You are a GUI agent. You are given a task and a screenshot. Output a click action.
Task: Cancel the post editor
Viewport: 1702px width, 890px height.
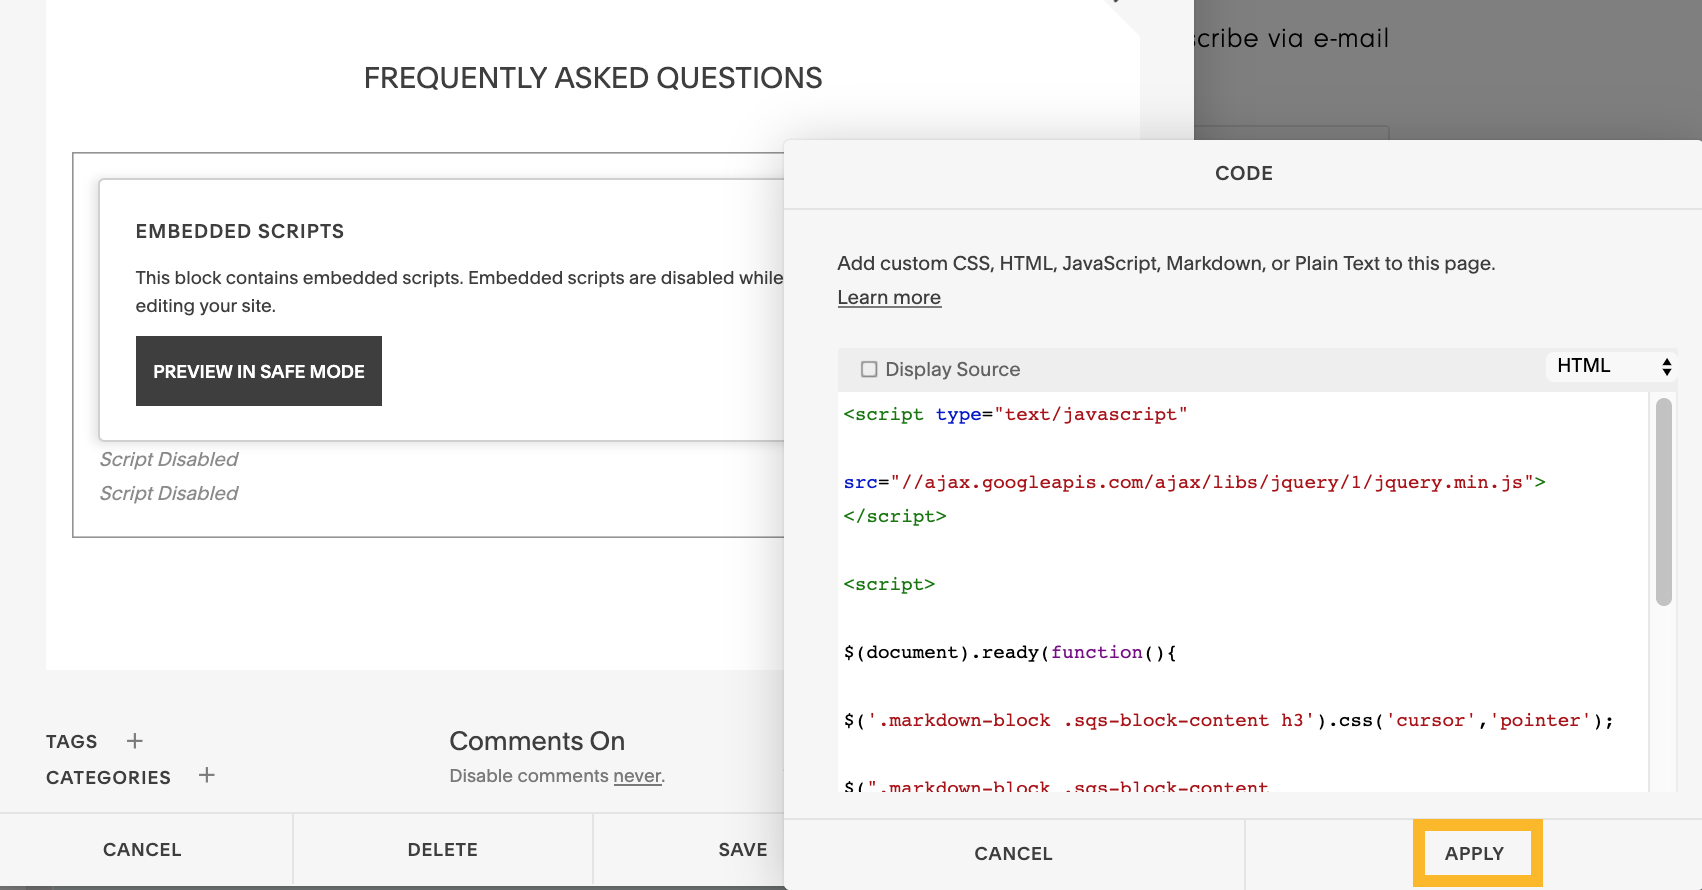click(x=143, y=849)
